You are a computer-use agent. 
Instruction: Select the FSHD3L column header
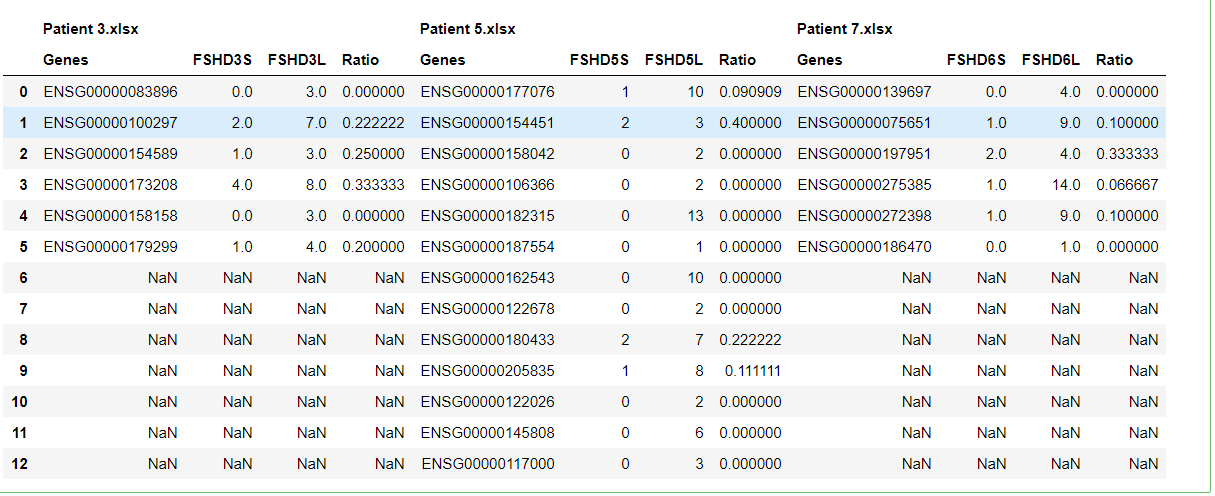(x=297, y=60)
